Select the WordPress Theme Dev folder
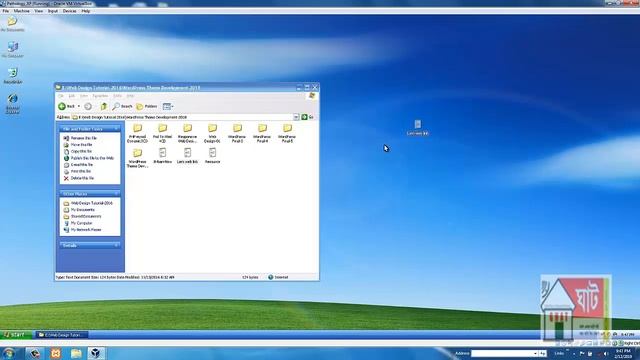Screen dimensions: 640x360 click(x=138, y=158)
